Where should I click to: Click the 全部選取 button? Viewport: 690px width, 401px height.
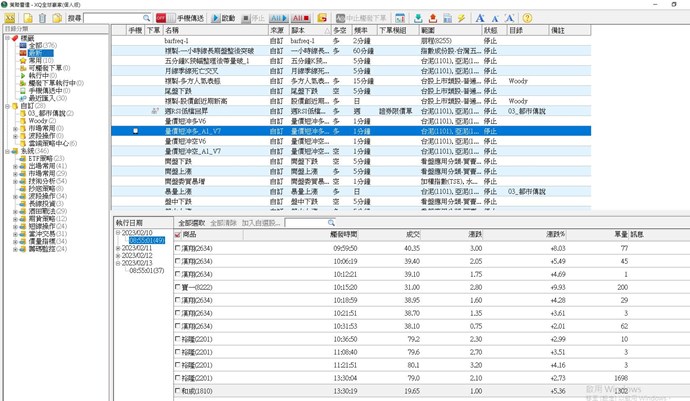[x=192, y=223]
